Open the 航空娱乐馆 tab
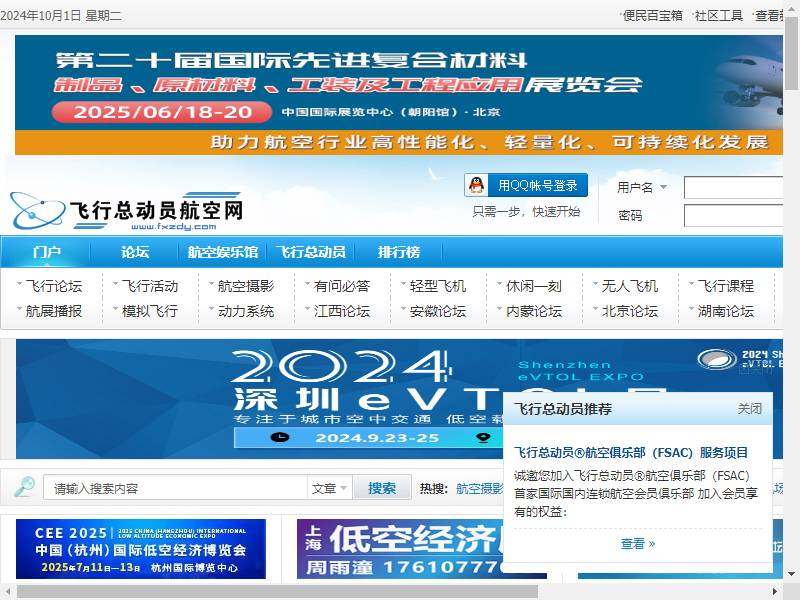Image resolution: width=800 pixels, height=600 pixels. pyautogui.click(x=222, y=252)
